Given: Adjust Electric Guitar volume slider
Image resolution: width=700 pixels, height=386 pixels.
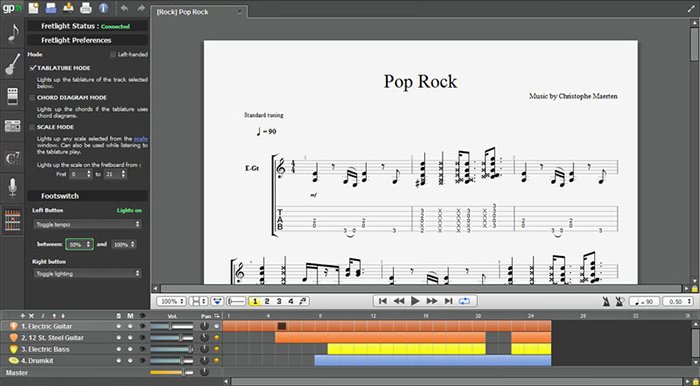Looking at the screenshot, I should coord(171,326).
